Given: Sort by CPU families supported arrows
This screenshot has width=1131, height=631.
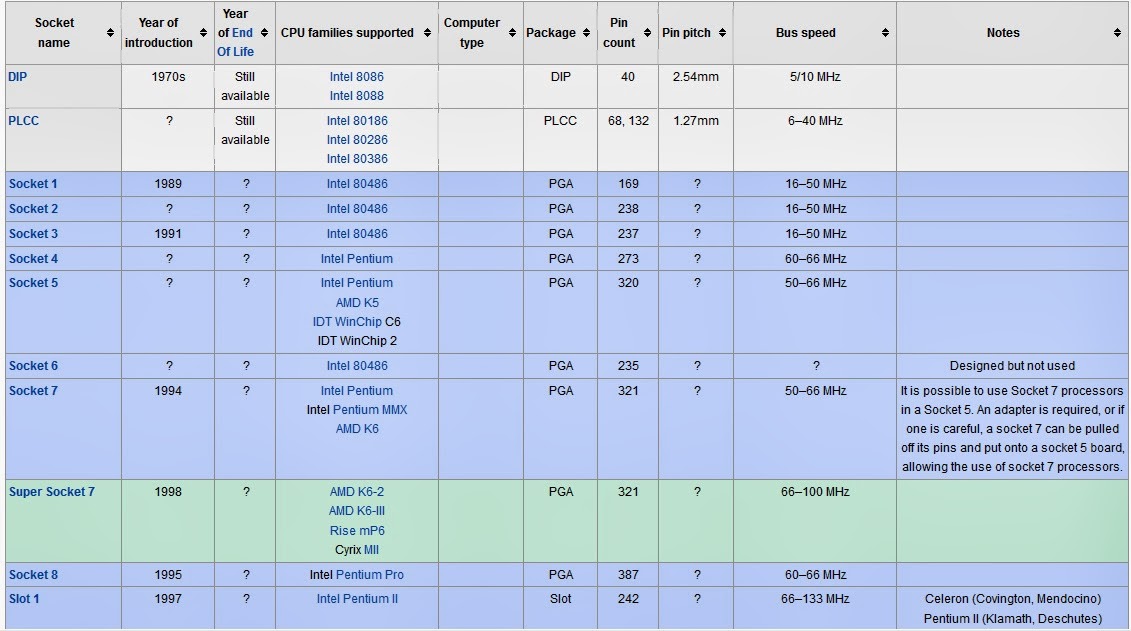Looking at the screenshot, I should [427, 32].
